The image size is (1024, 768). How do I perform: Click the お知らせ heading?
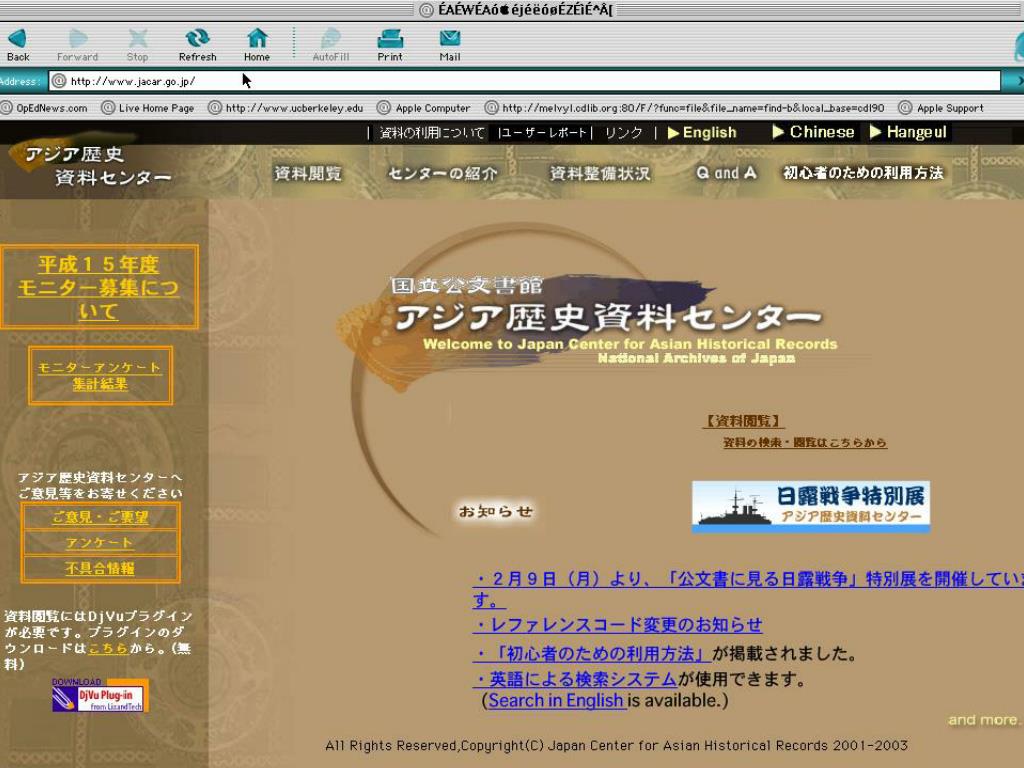(x=496, y=511)
